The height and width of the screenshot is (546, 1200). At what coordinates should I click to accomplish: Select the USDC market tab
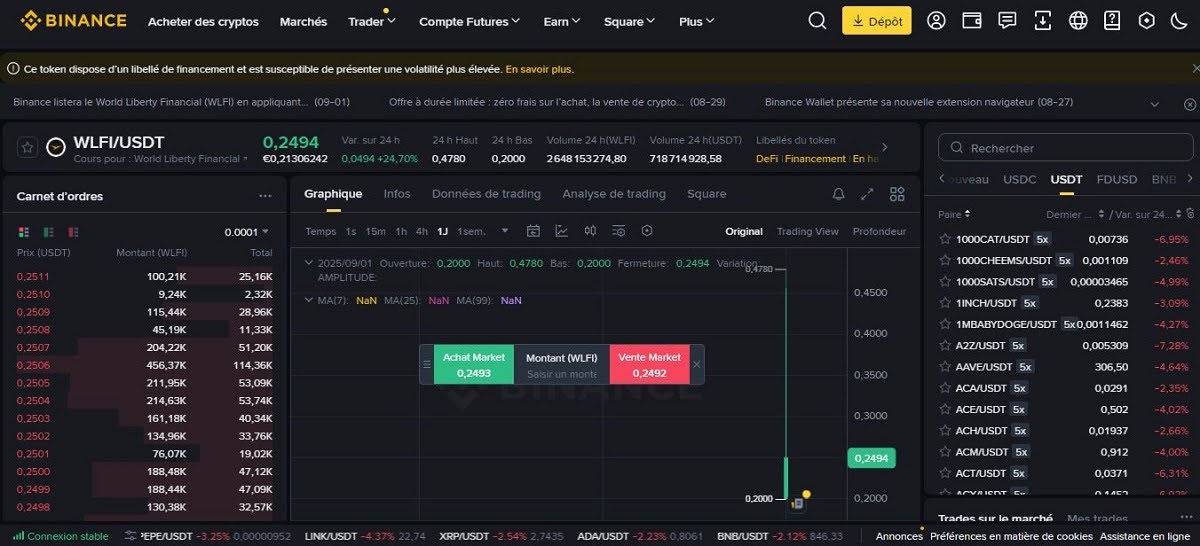(1020, 180)
